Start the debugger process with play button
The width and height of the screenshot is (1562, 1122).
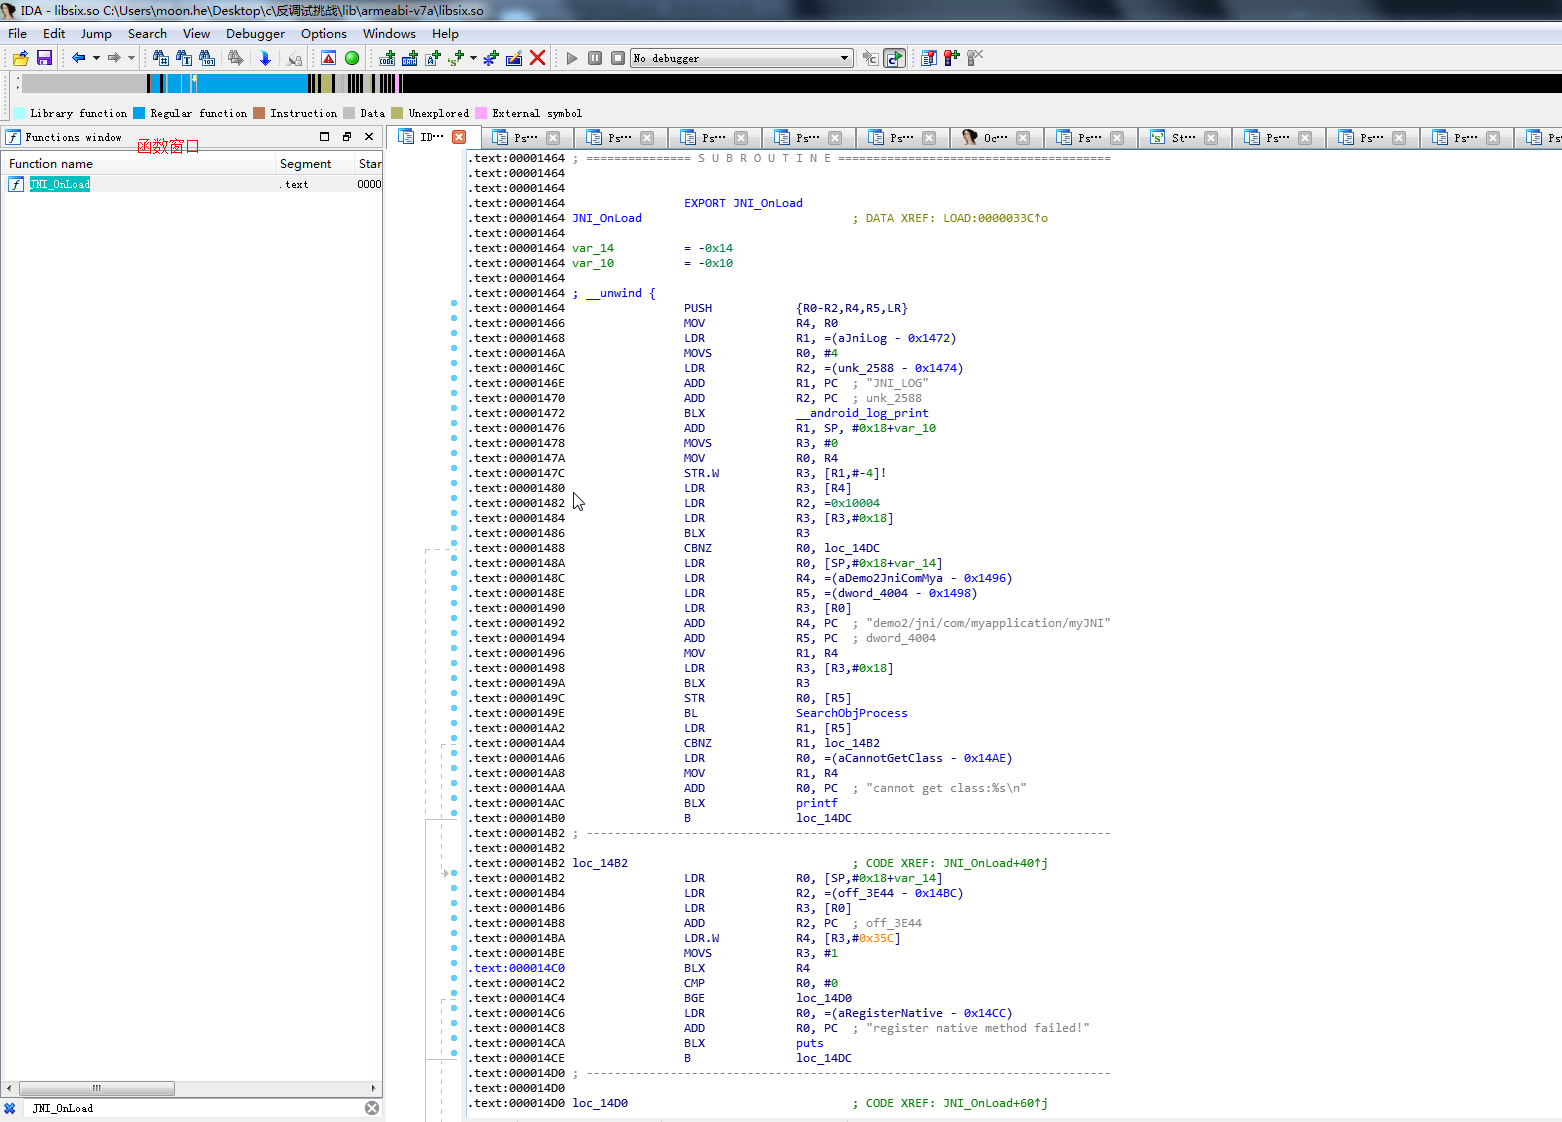tap(572, 58)
